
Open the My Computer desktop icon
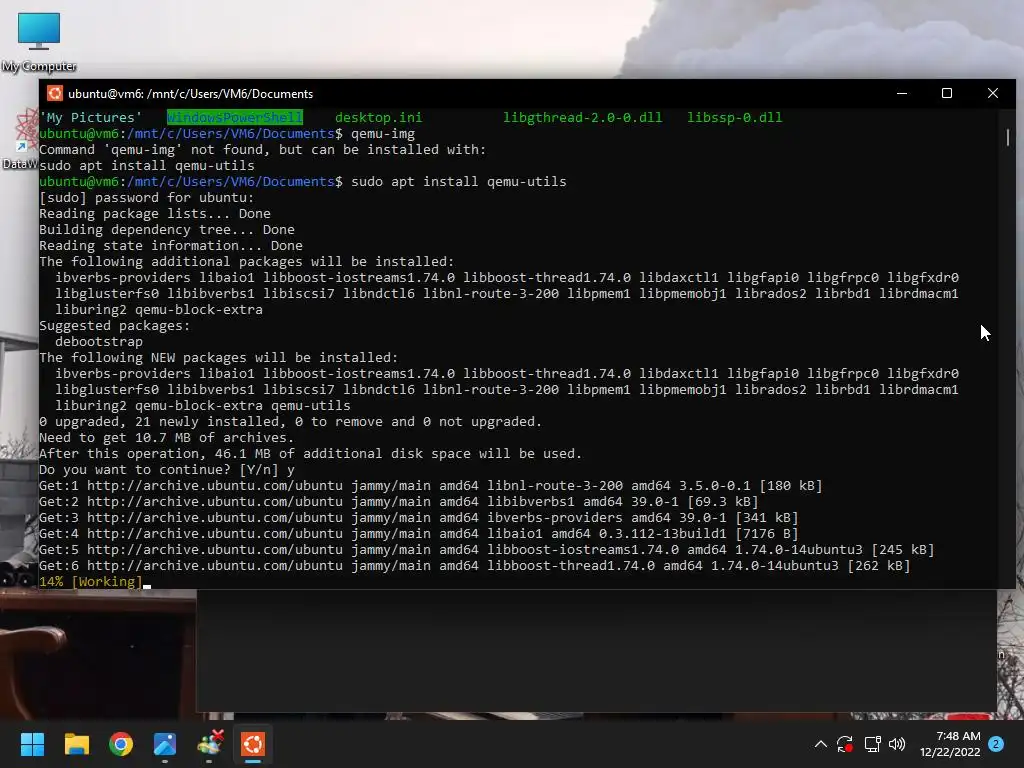point(39,42)
